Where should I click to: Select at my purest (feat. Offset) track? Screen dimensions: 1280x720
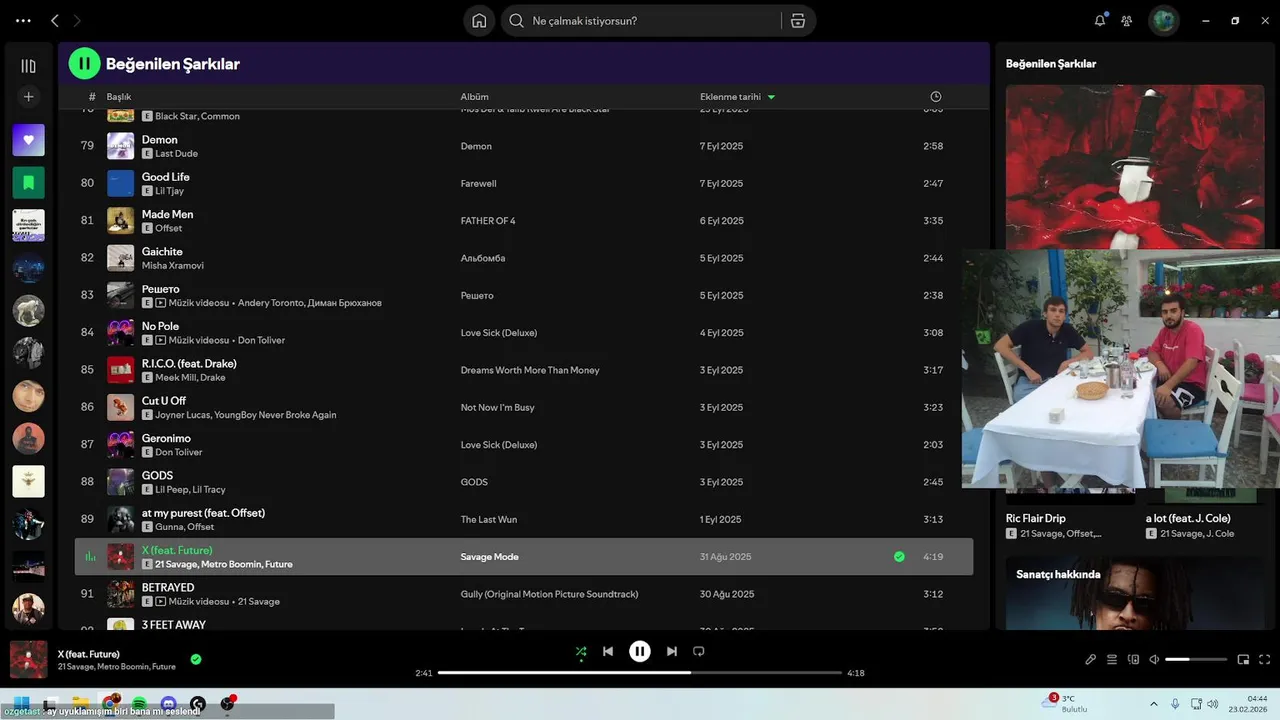pyautogui.click(x=203, y=513)
